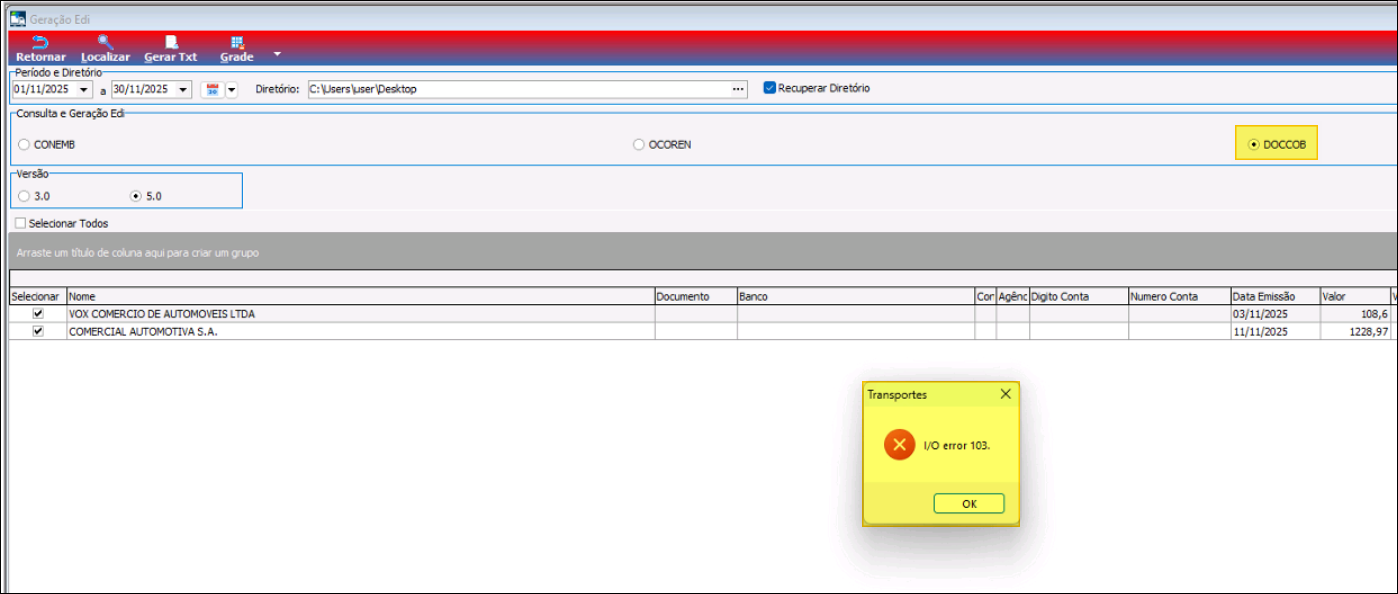Browse directory with the ellipsis button
This screenshot has width=1398, height=594.
point(738,89)
